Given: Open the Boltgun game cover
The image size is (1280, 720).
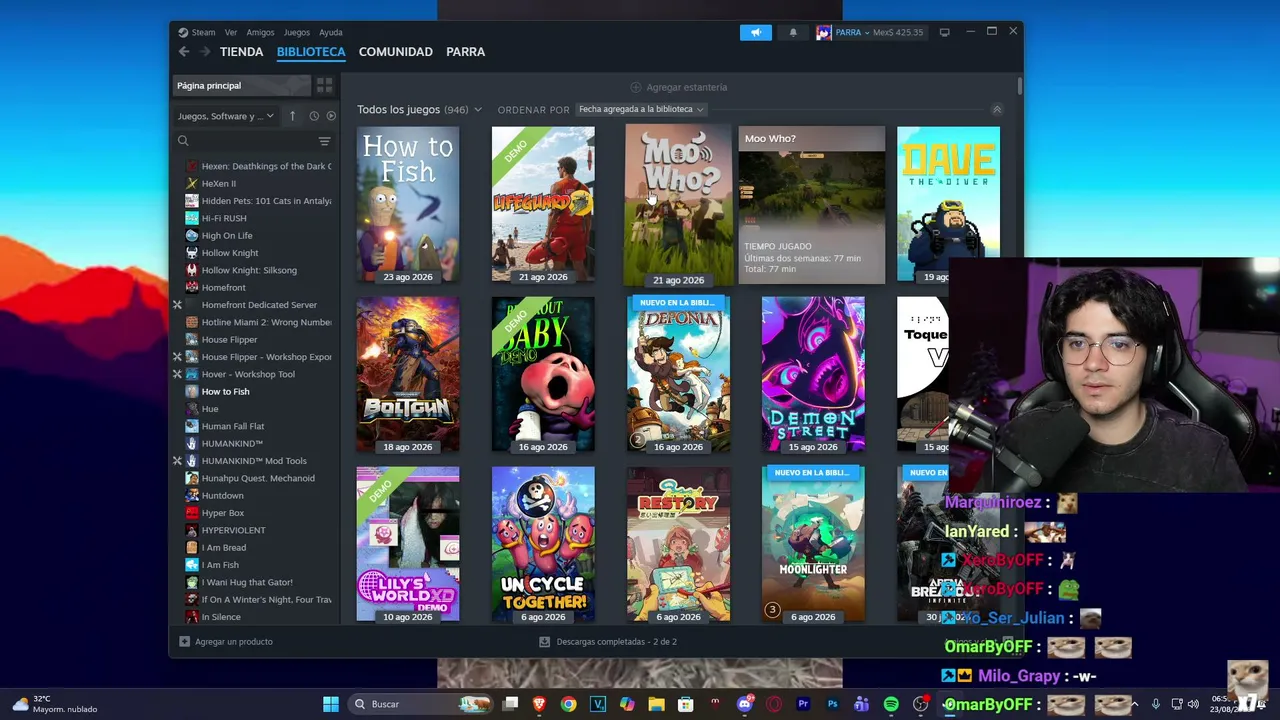Looking at the screenshot, I should 408,374.
